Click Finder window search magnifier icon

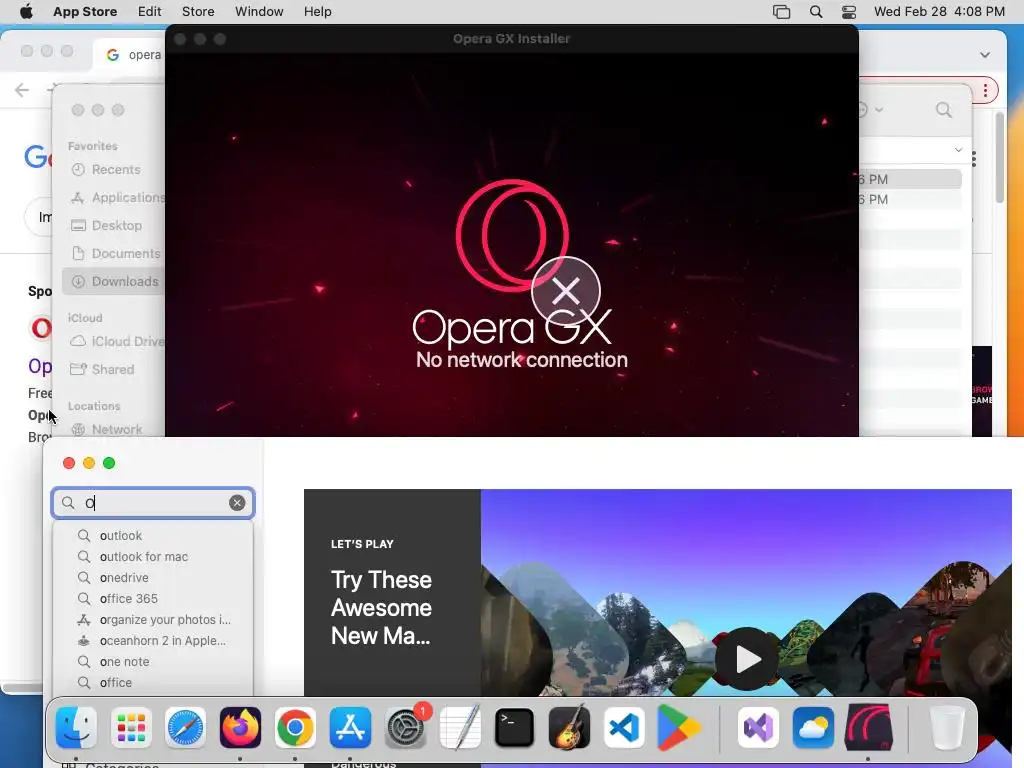pos(944,110)
